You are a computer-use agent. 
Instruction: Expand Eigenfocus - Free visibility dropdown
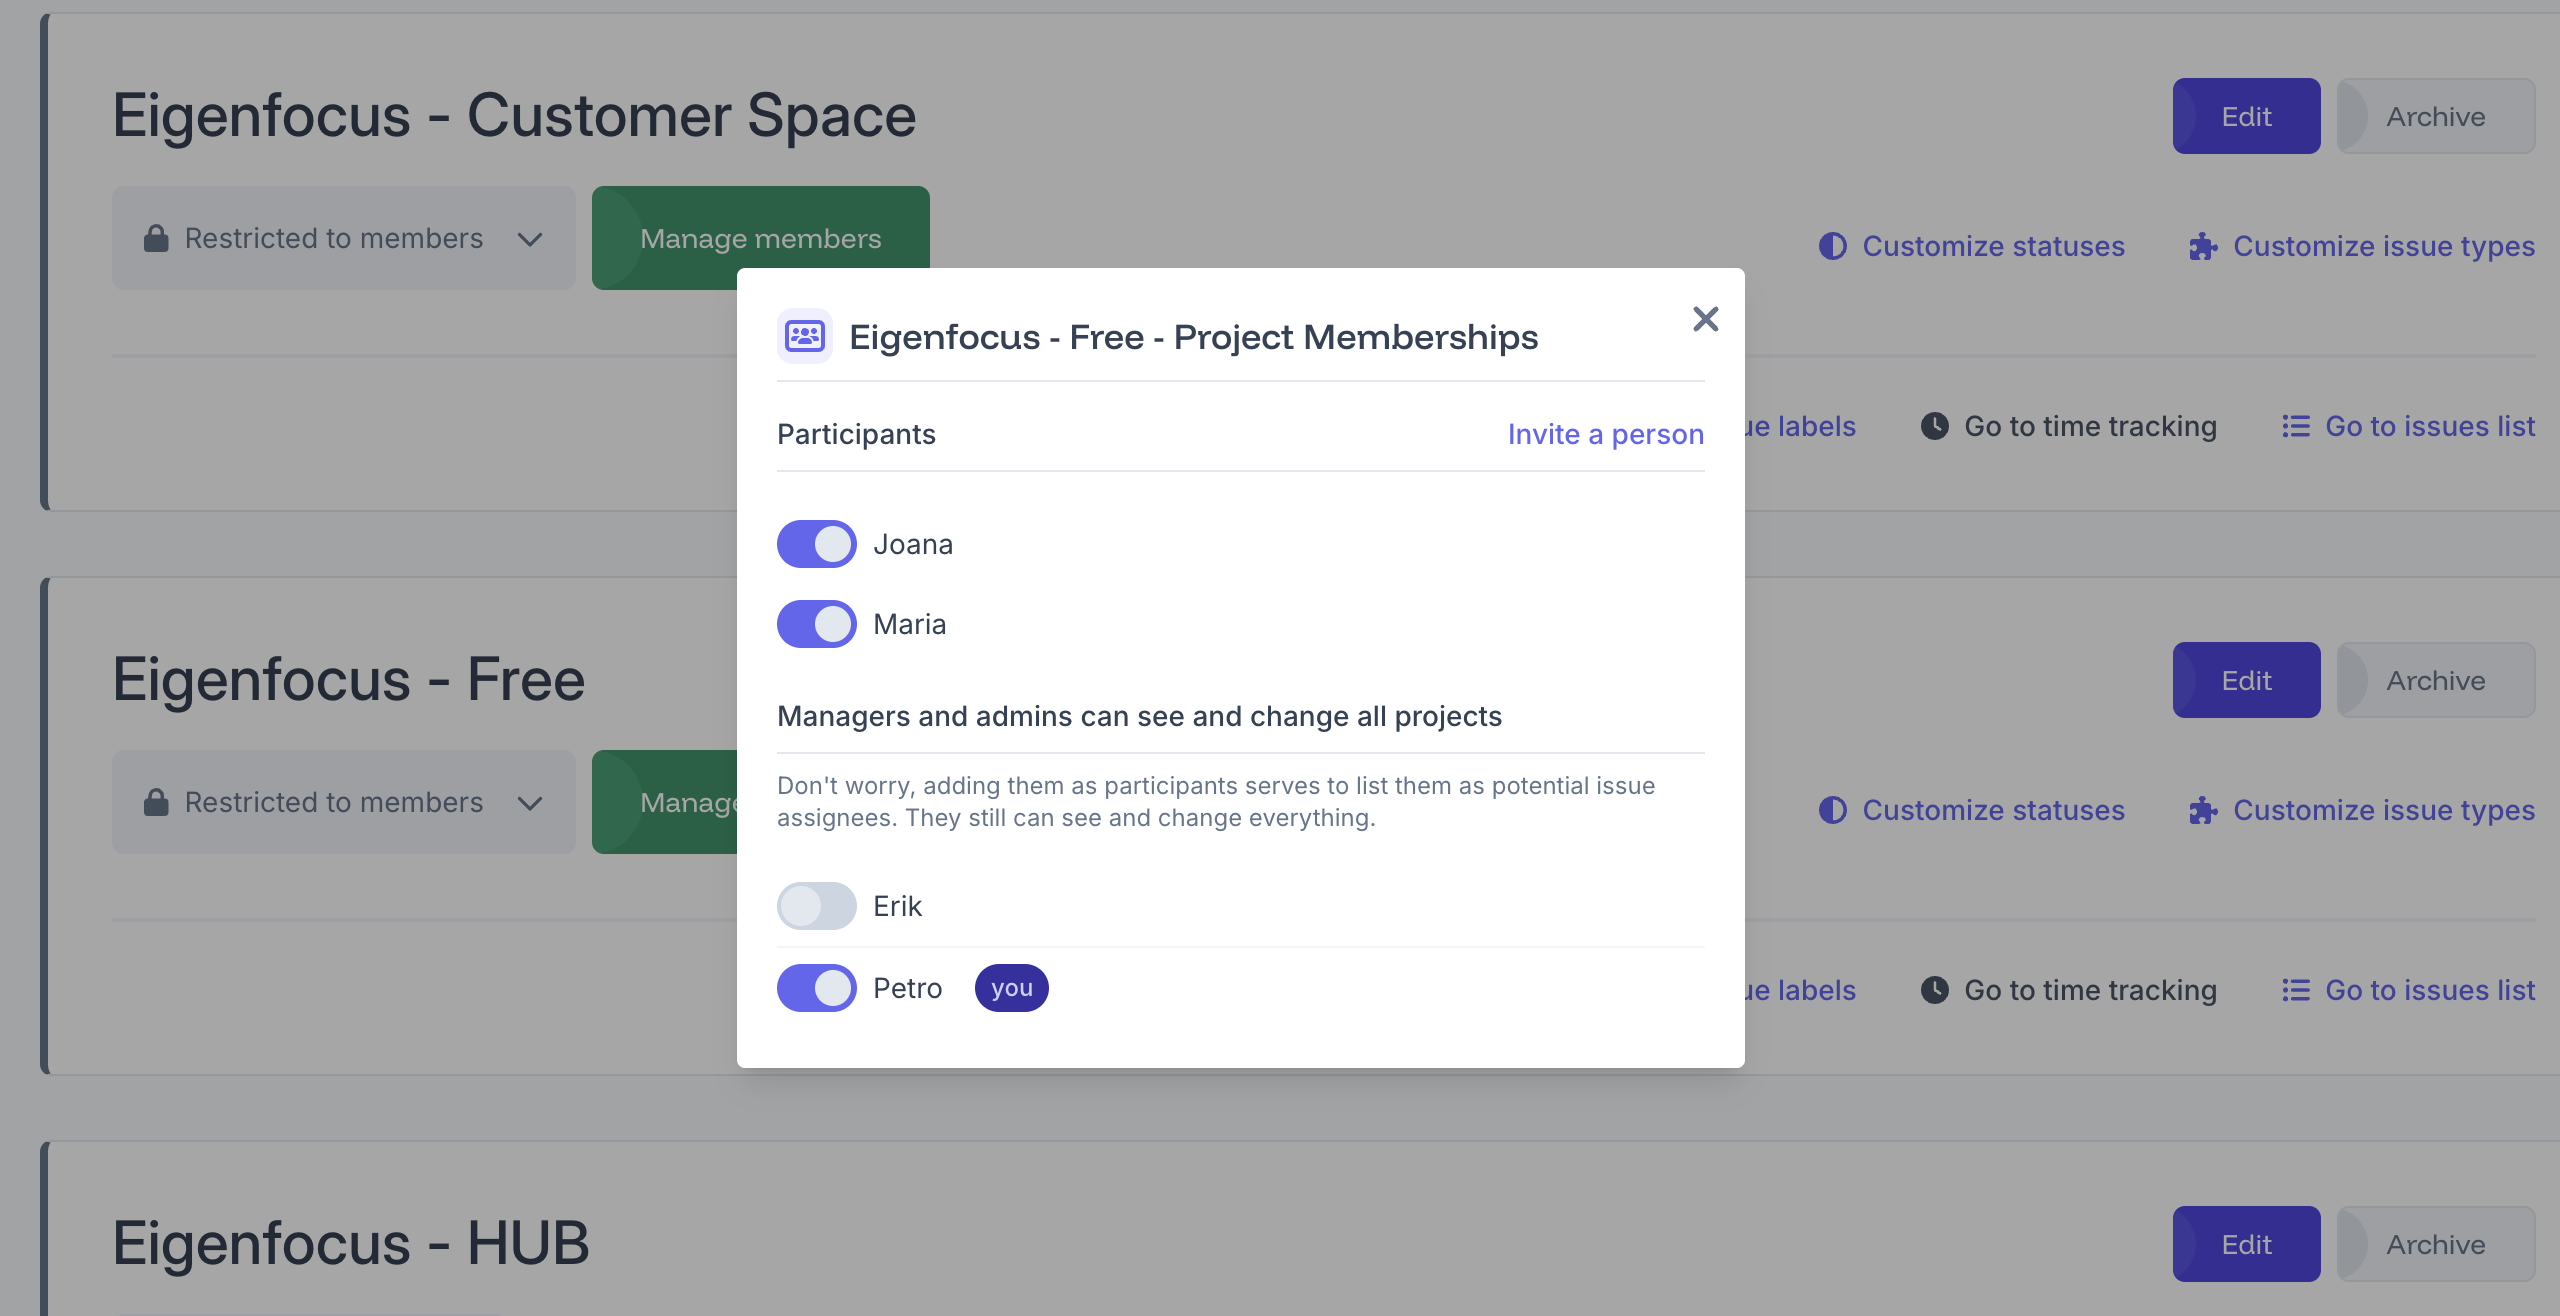[343, 802]
